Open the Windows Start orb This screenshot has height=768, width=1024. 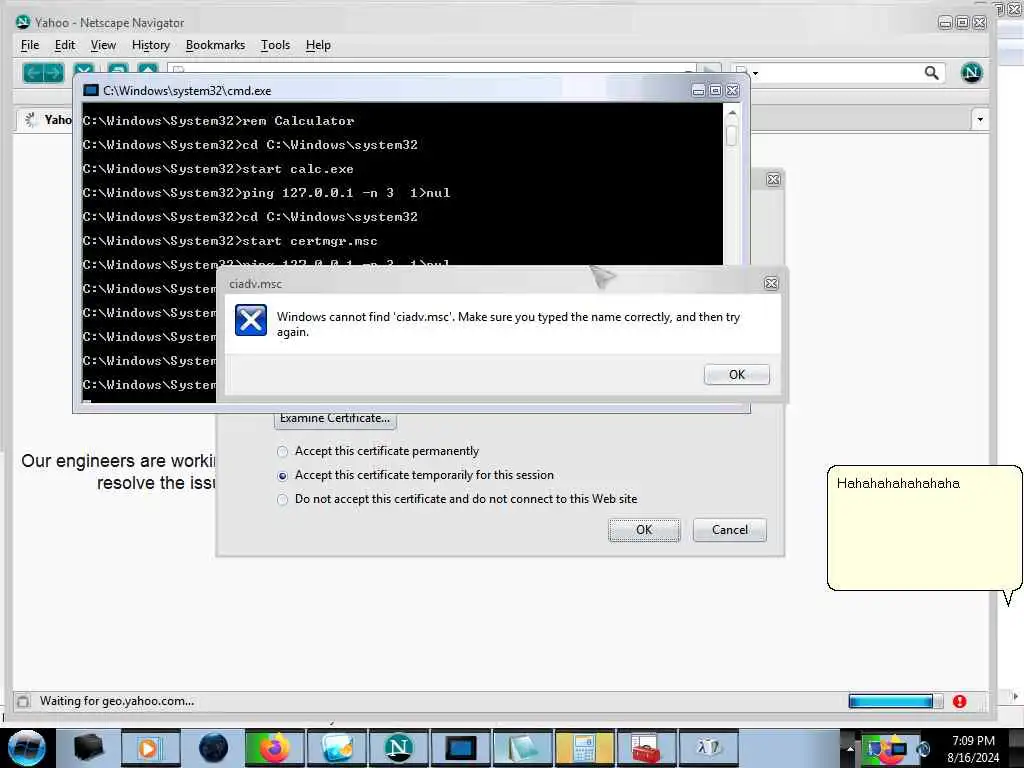tap(26, 748)
